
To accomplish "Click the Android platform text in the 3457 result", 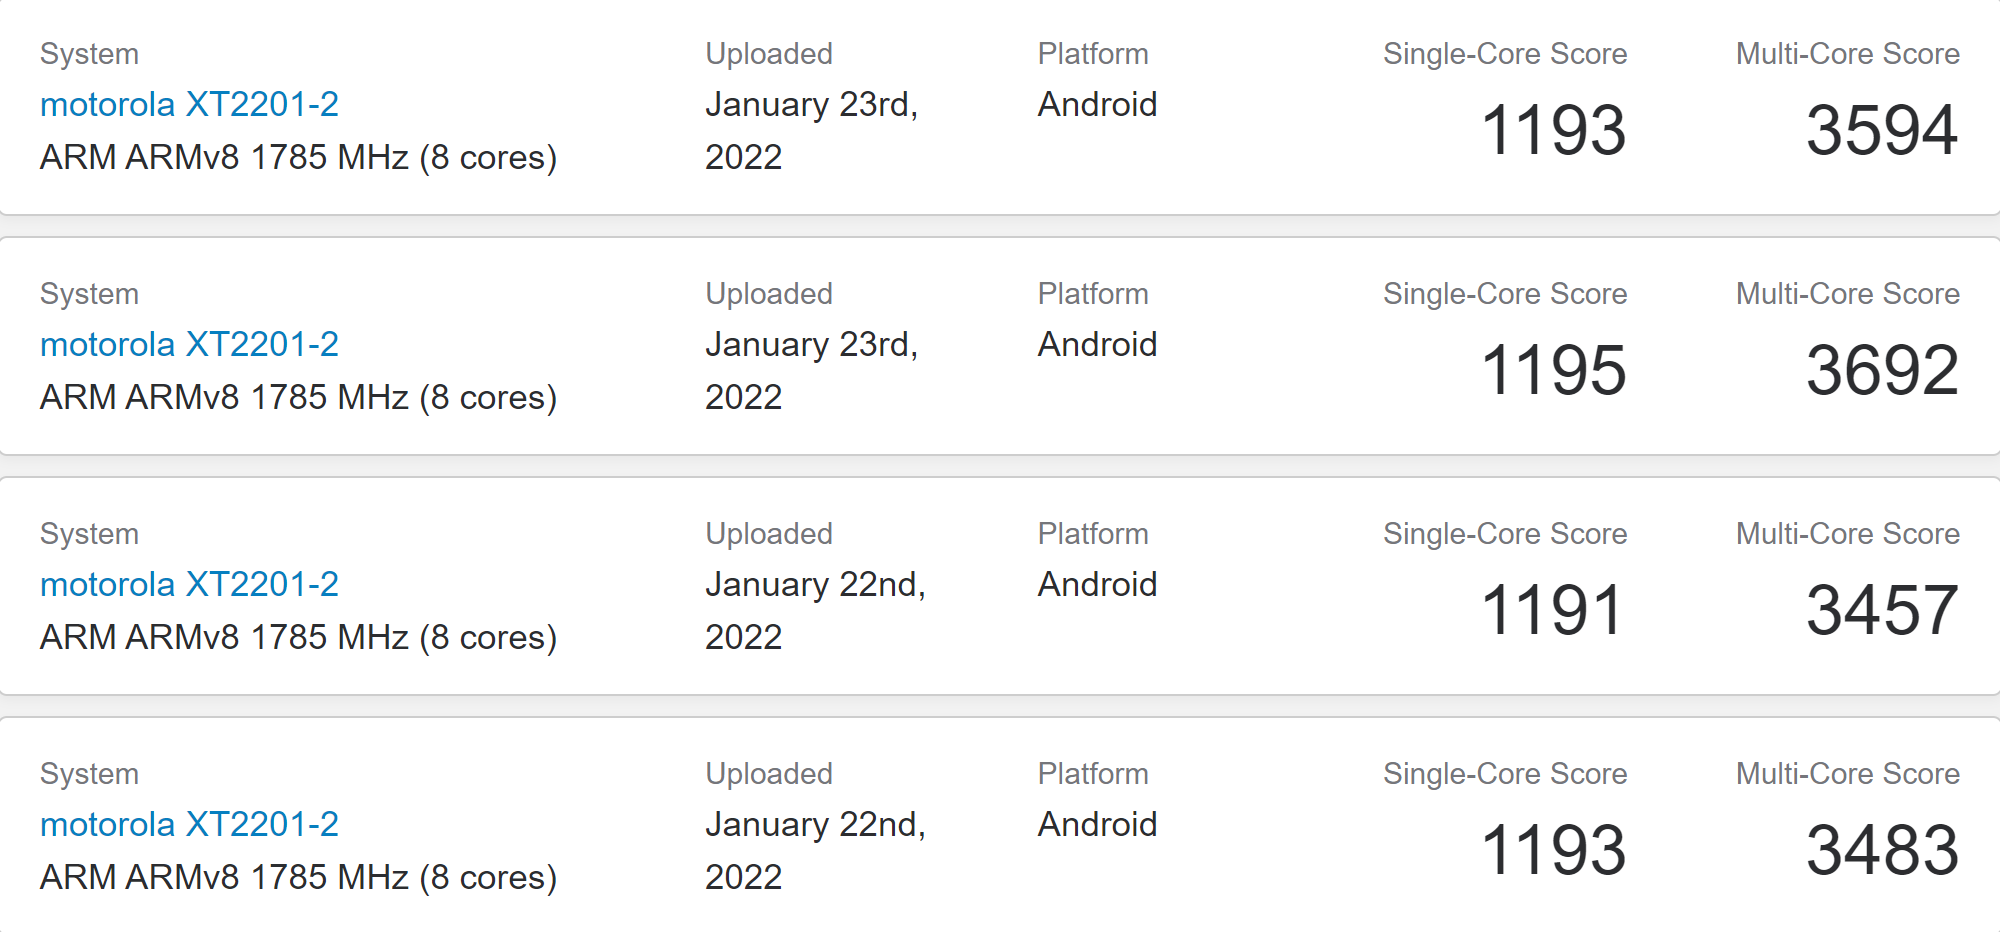I will click(x=1097, y=584).
